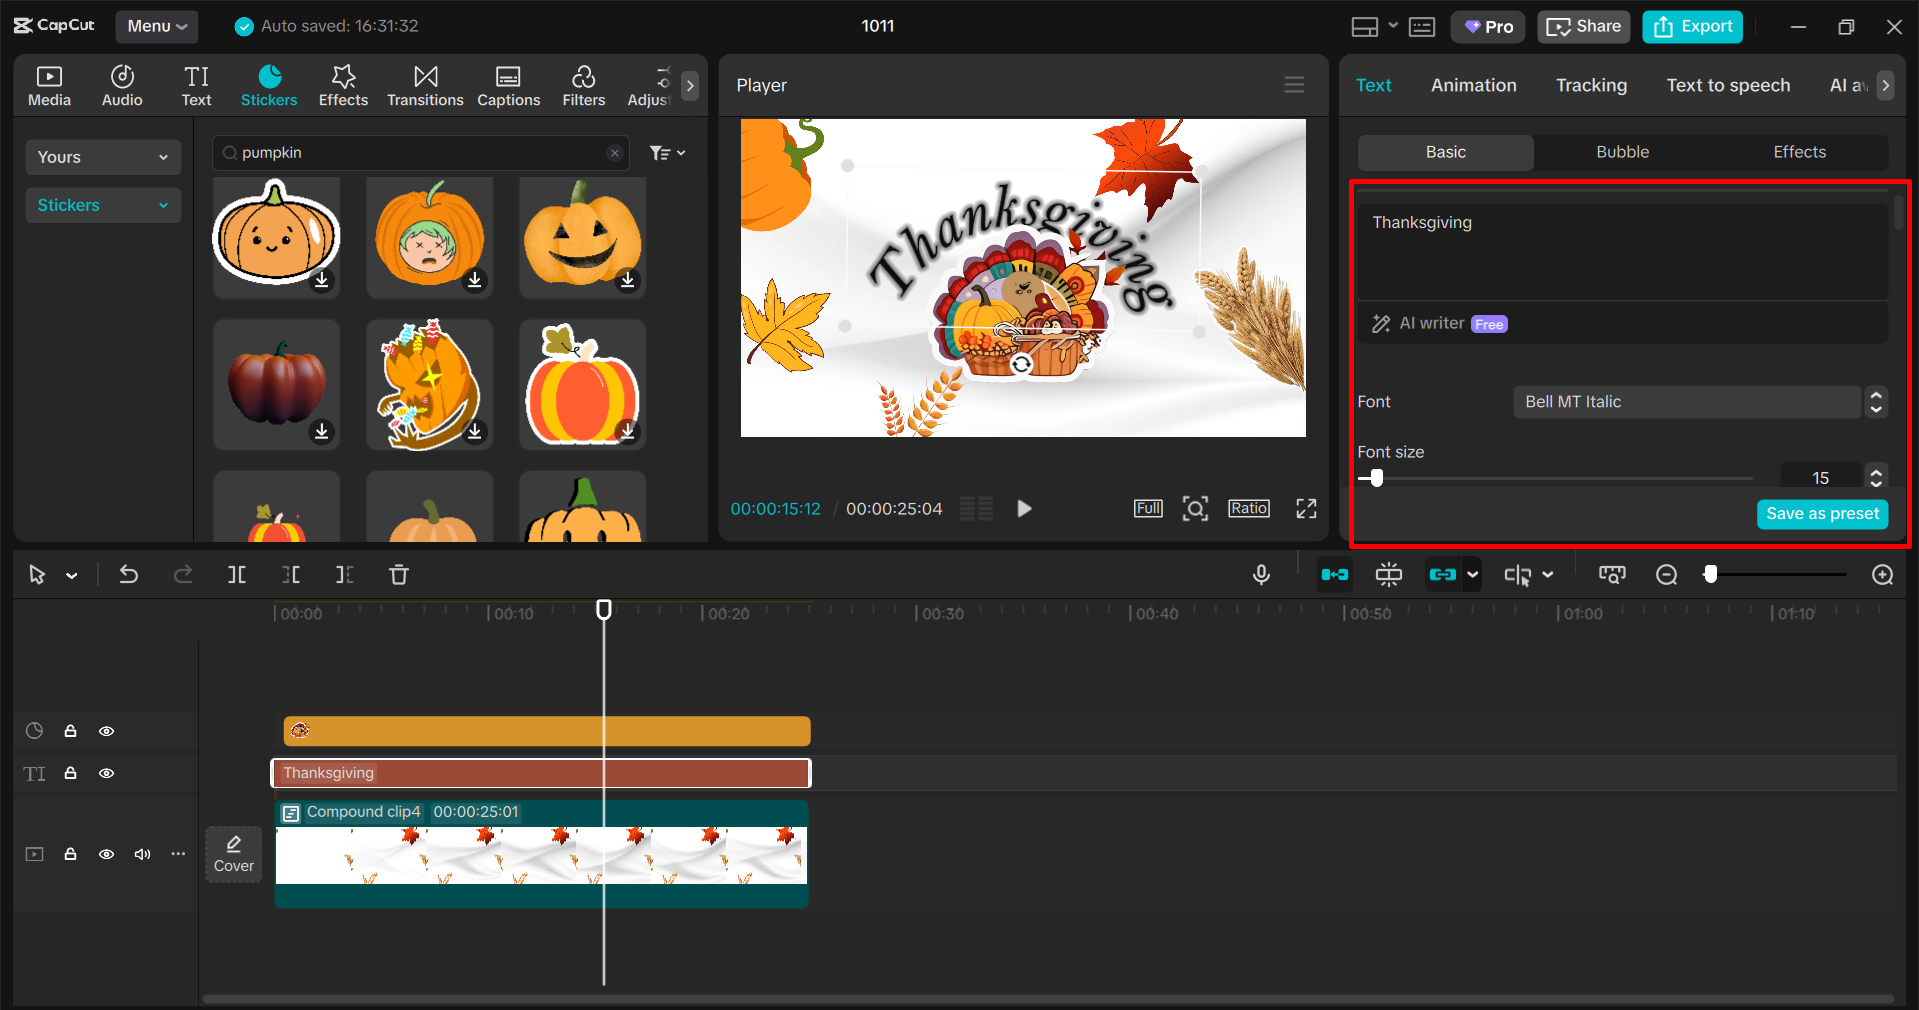Select the Transitions tool
This screenshot has height=1010, width=1919.
[424, 85]
